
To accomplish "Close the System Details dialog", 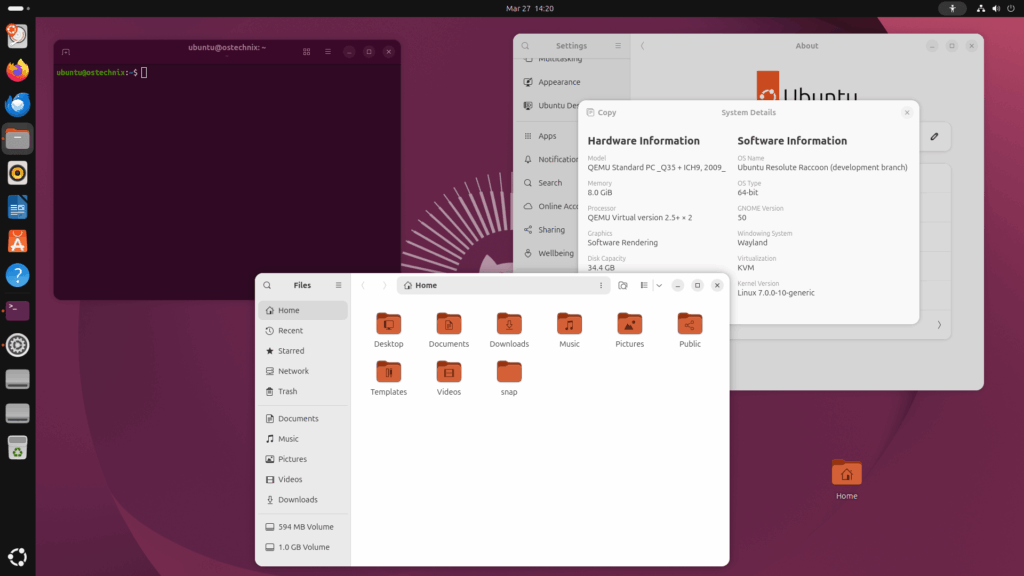I will (x=906, y=112).
